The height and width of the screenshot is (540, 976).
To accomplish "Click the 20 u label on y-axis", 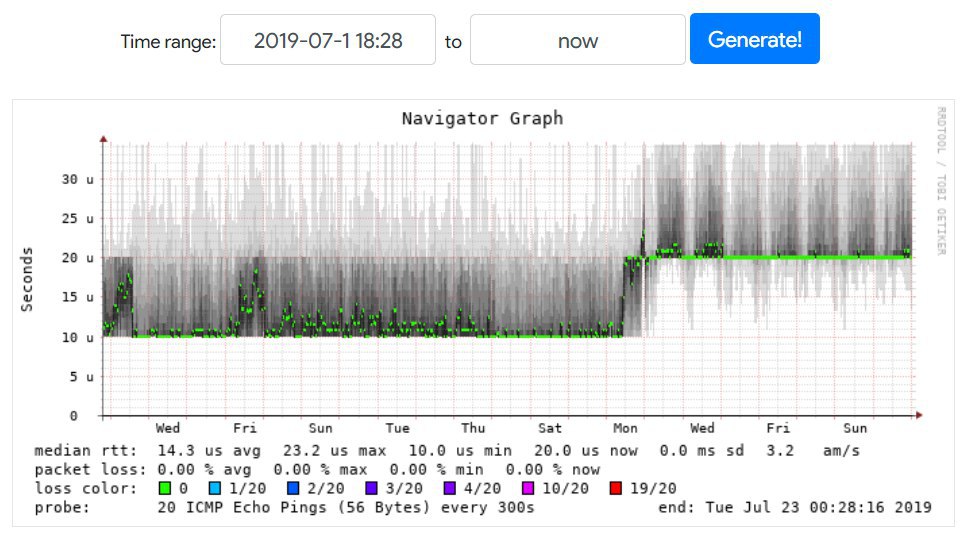I will tap(77, 258).
